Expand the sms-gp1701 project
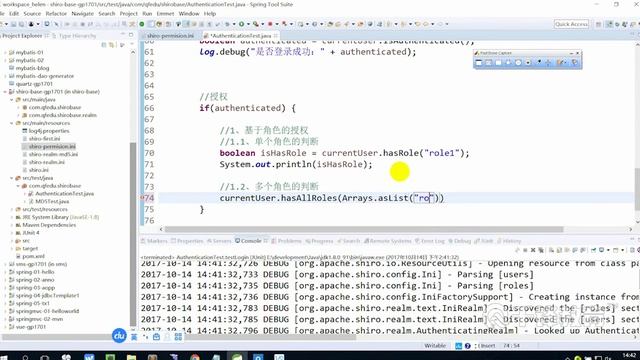The image size is (640, 360). pos(5,264)
